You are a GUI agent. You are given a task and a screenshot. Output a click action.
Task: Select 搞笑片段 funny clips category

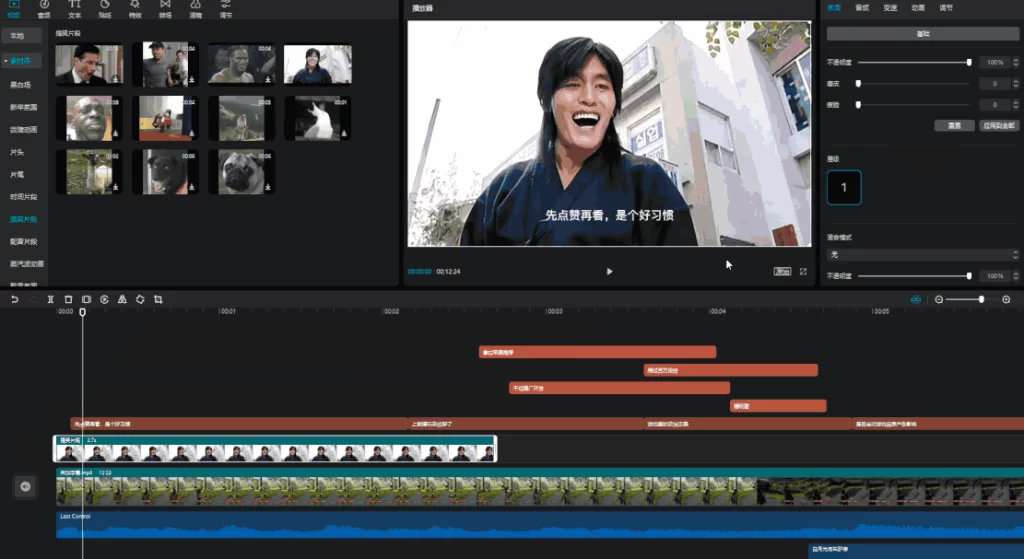tap(24, 219)
